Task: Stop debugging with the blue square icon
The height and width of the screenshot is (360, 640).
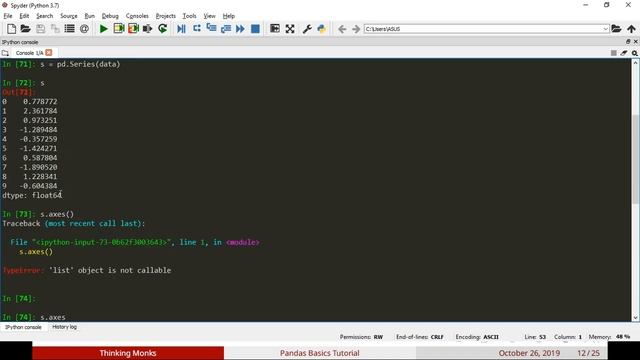Action: tap(255, 29)
